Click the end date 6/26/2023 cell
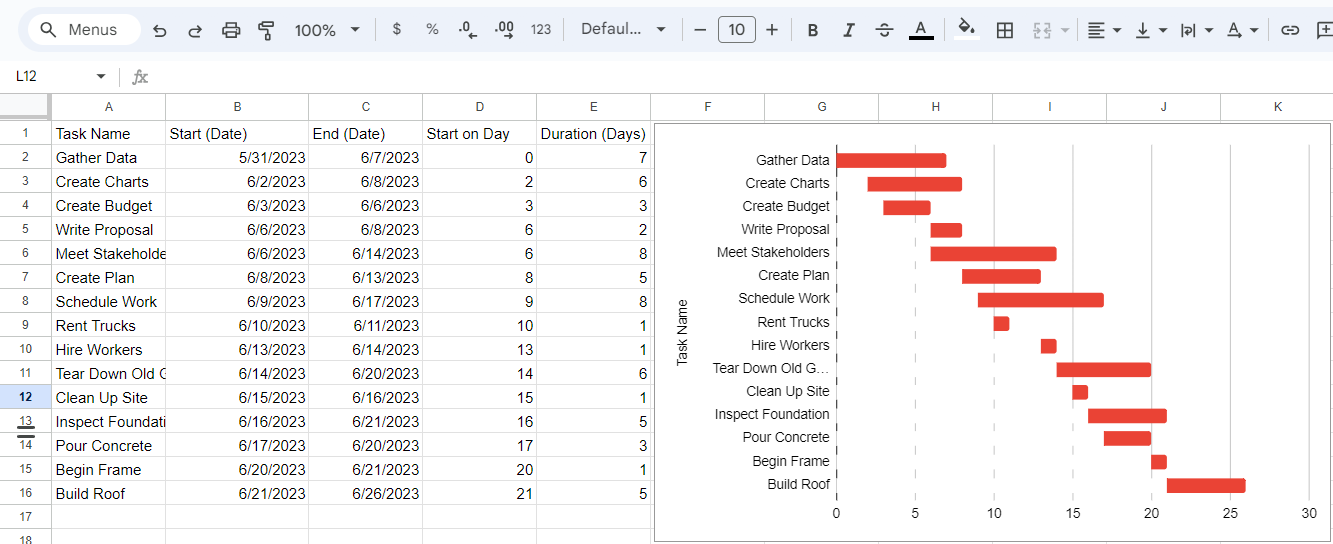This screenshot has height=544, width=1333. (366, 493)
